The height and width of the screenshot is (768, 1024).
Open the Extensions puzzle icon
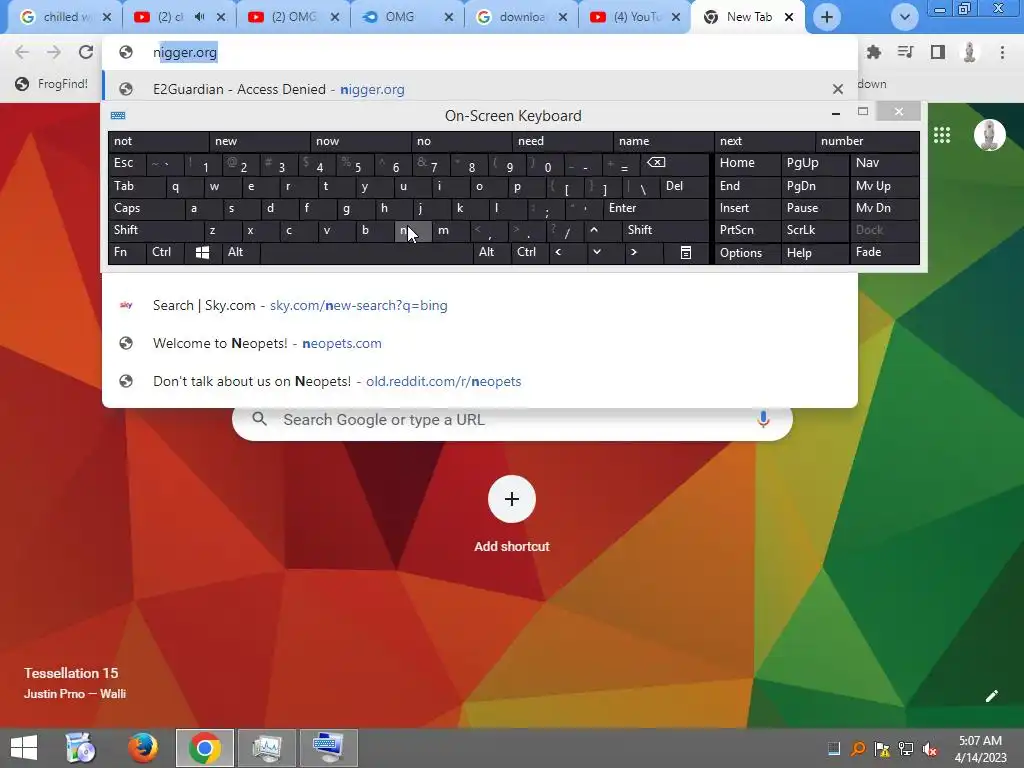click(874, 52)
